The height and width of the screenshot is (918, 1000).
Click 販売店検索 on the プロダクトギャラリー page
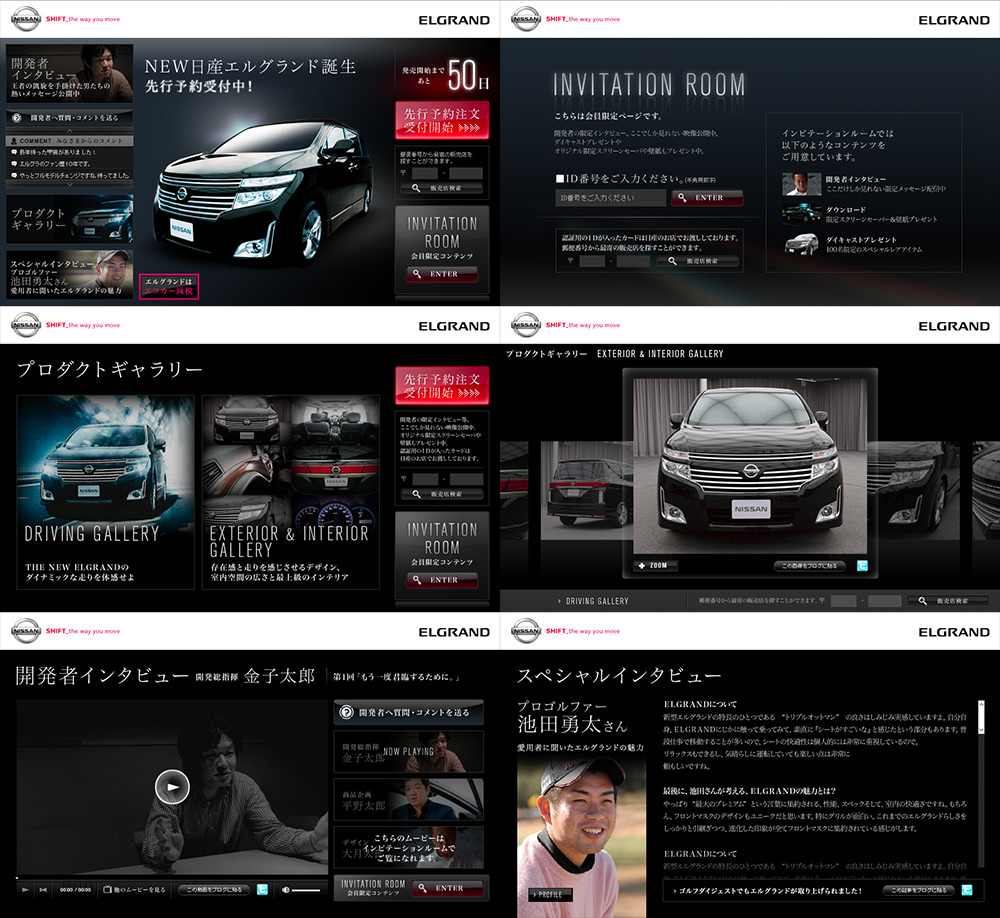tap(441, 494)
